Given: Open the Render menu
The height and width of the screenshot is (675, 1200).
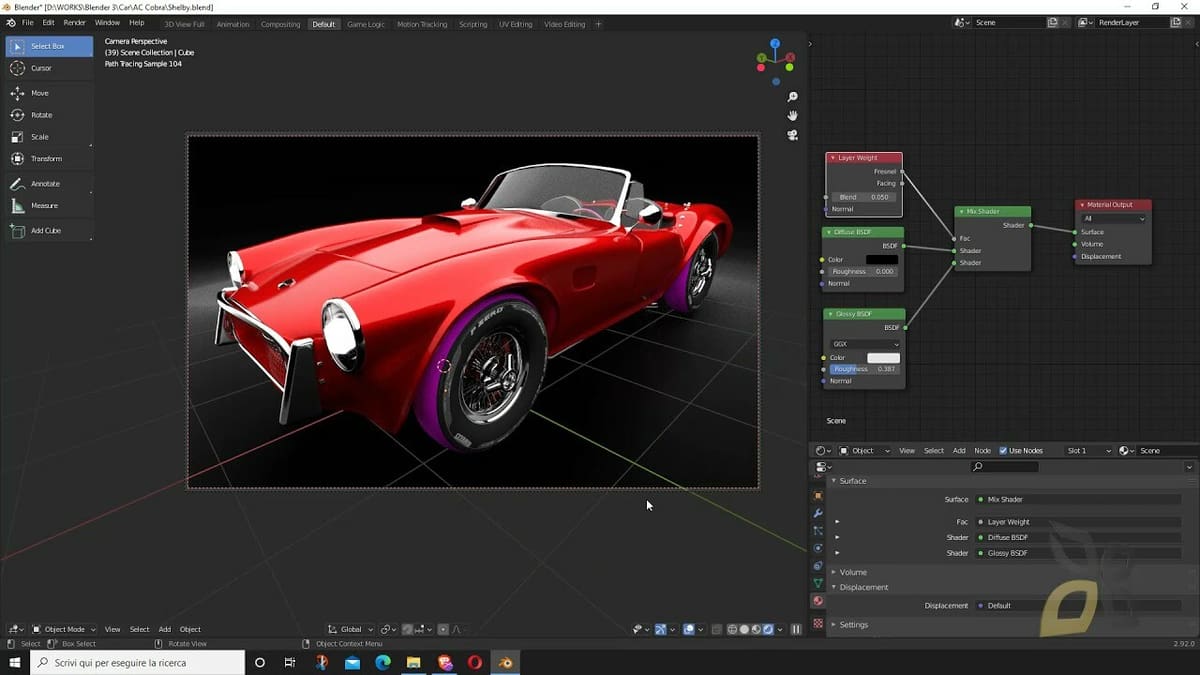Looking at the screenshot, I should [x=75, y=23].
